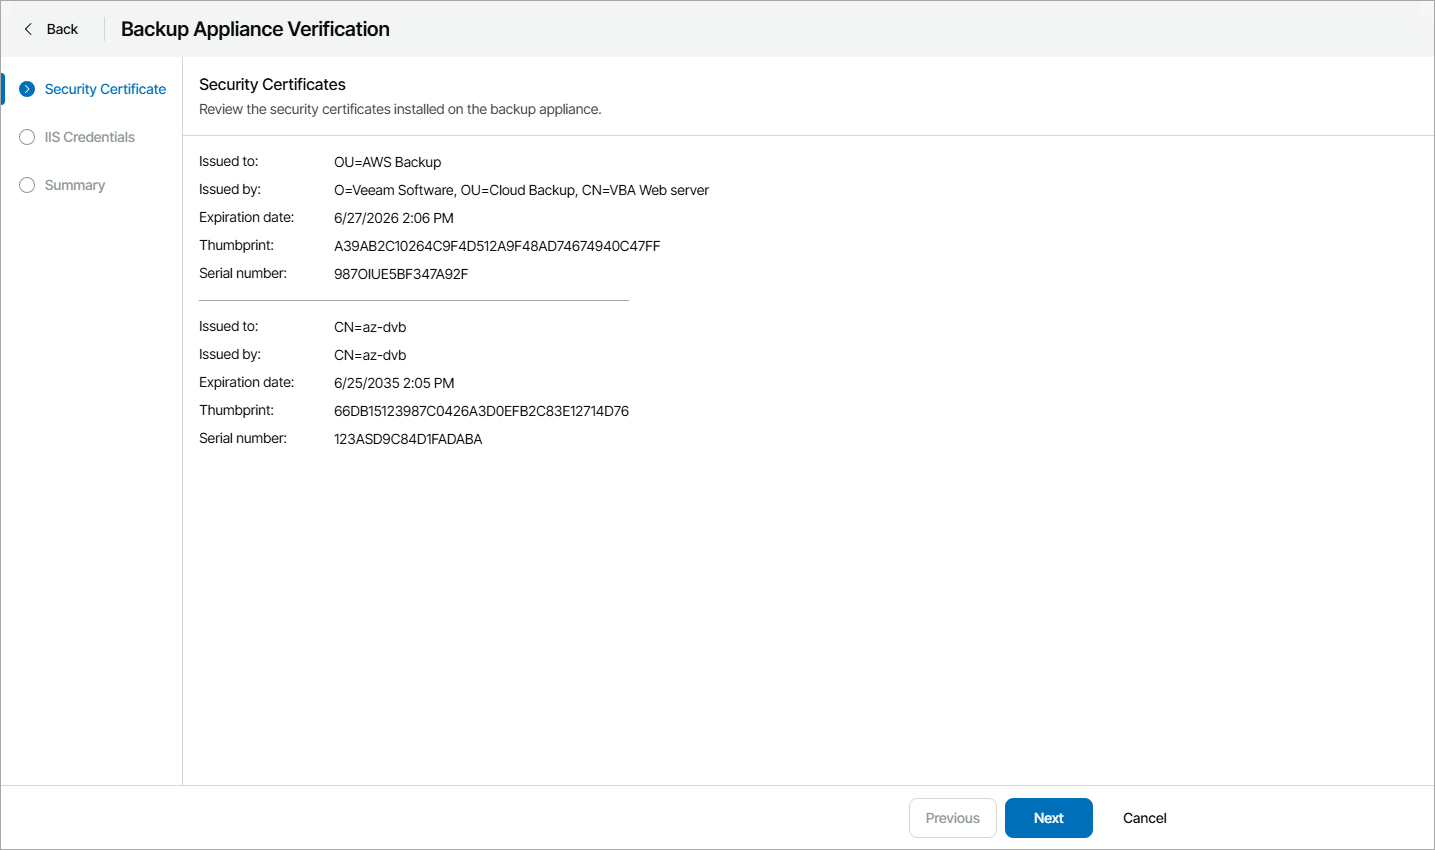1435x850 pixels.
Task: Click the circle icon next to Summary
Action: [26, 185]
